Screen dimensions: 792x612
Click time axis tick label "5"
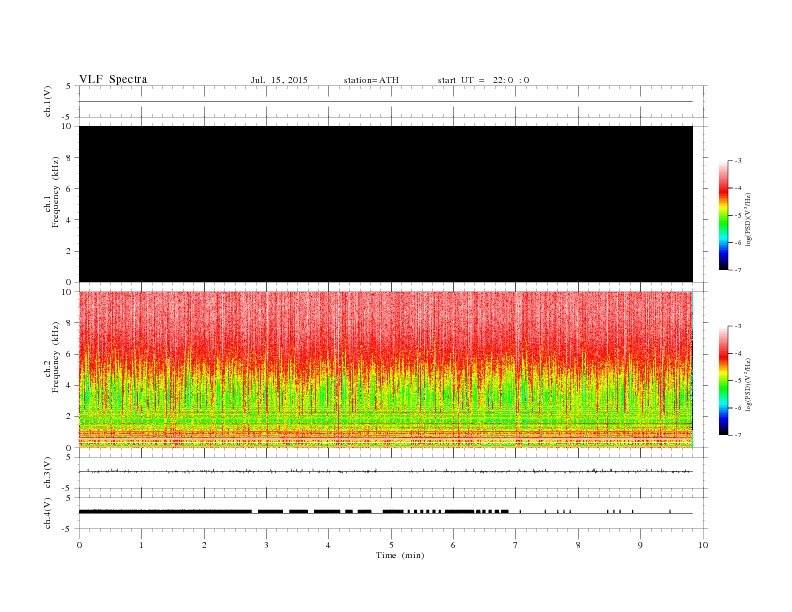tap(391, 545)
